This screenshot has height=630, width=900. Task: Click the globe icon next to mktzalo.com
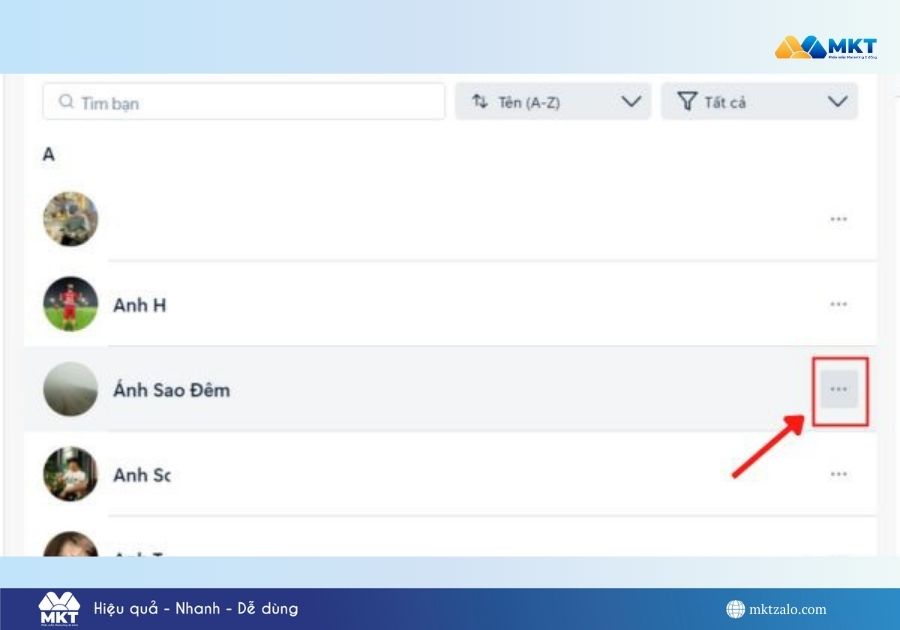coord(735,609)
